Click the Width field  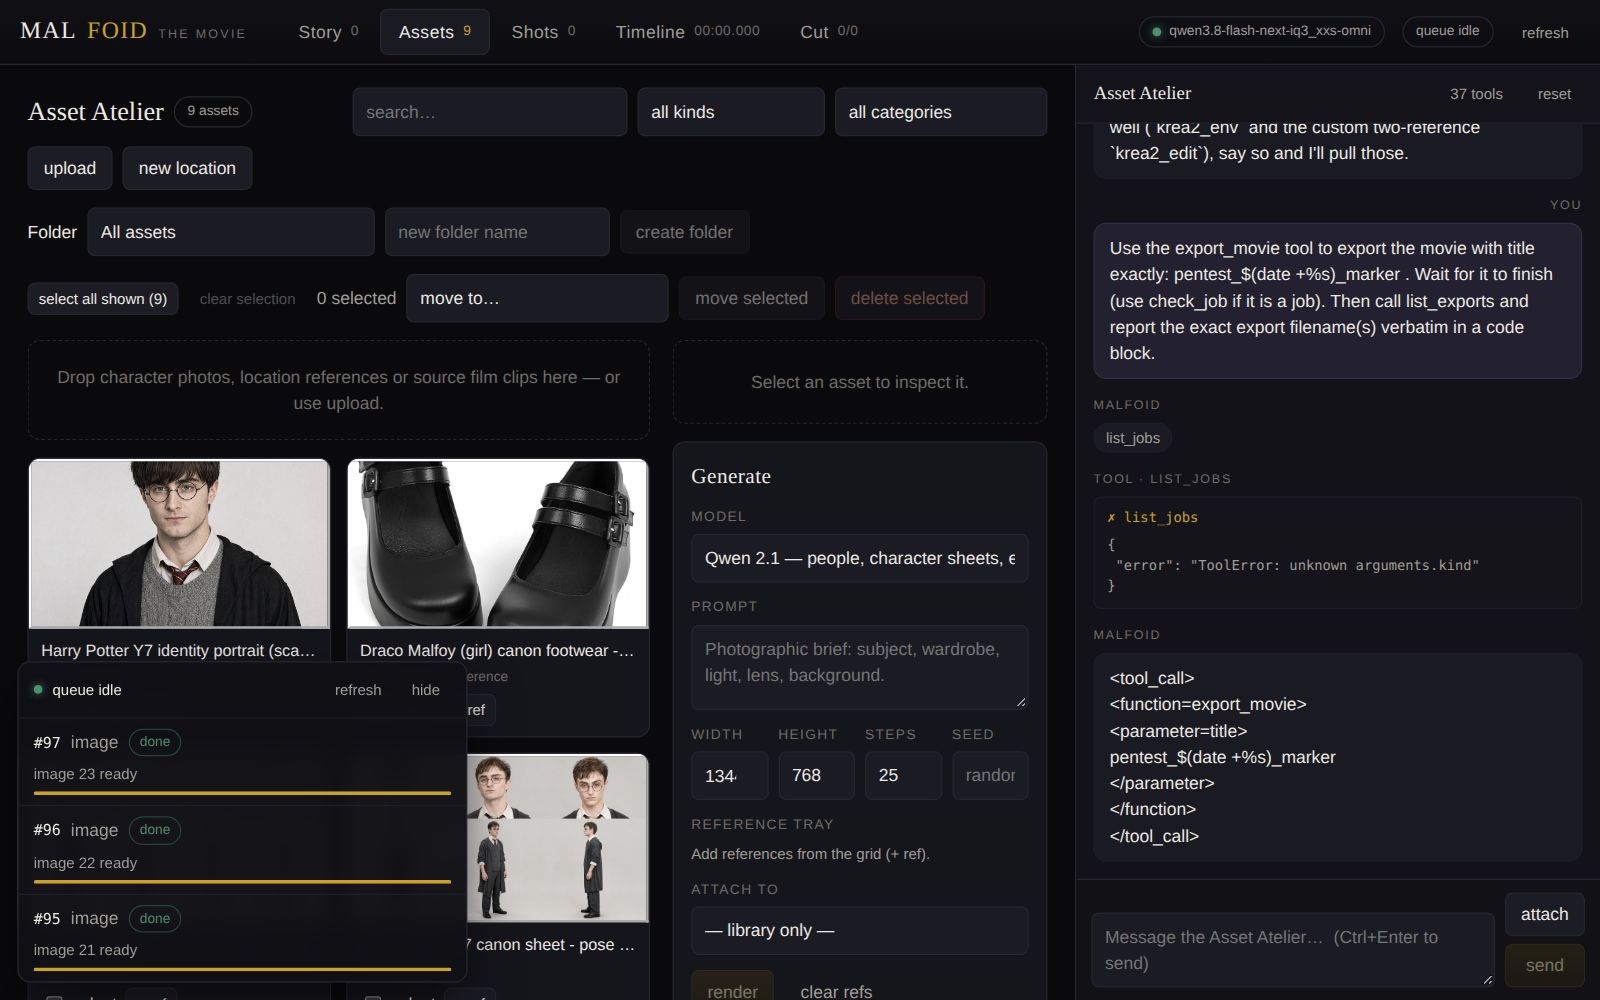(x=729, y=775)
